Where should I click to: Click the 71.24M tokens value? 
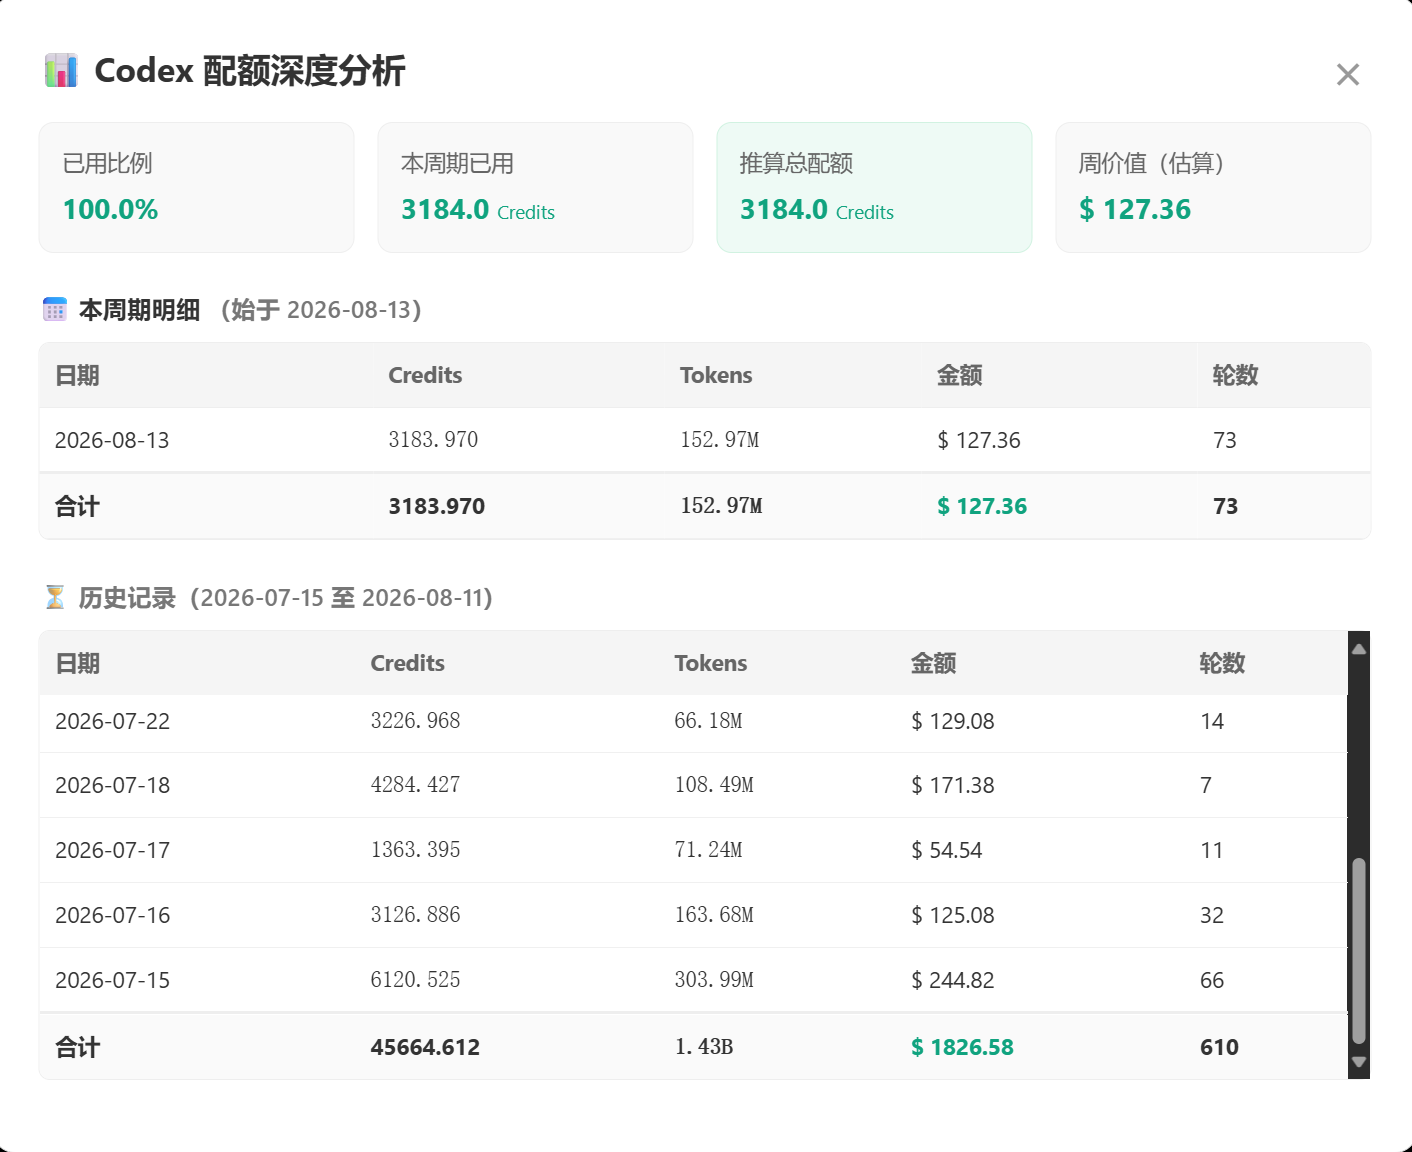pos(708,850)
